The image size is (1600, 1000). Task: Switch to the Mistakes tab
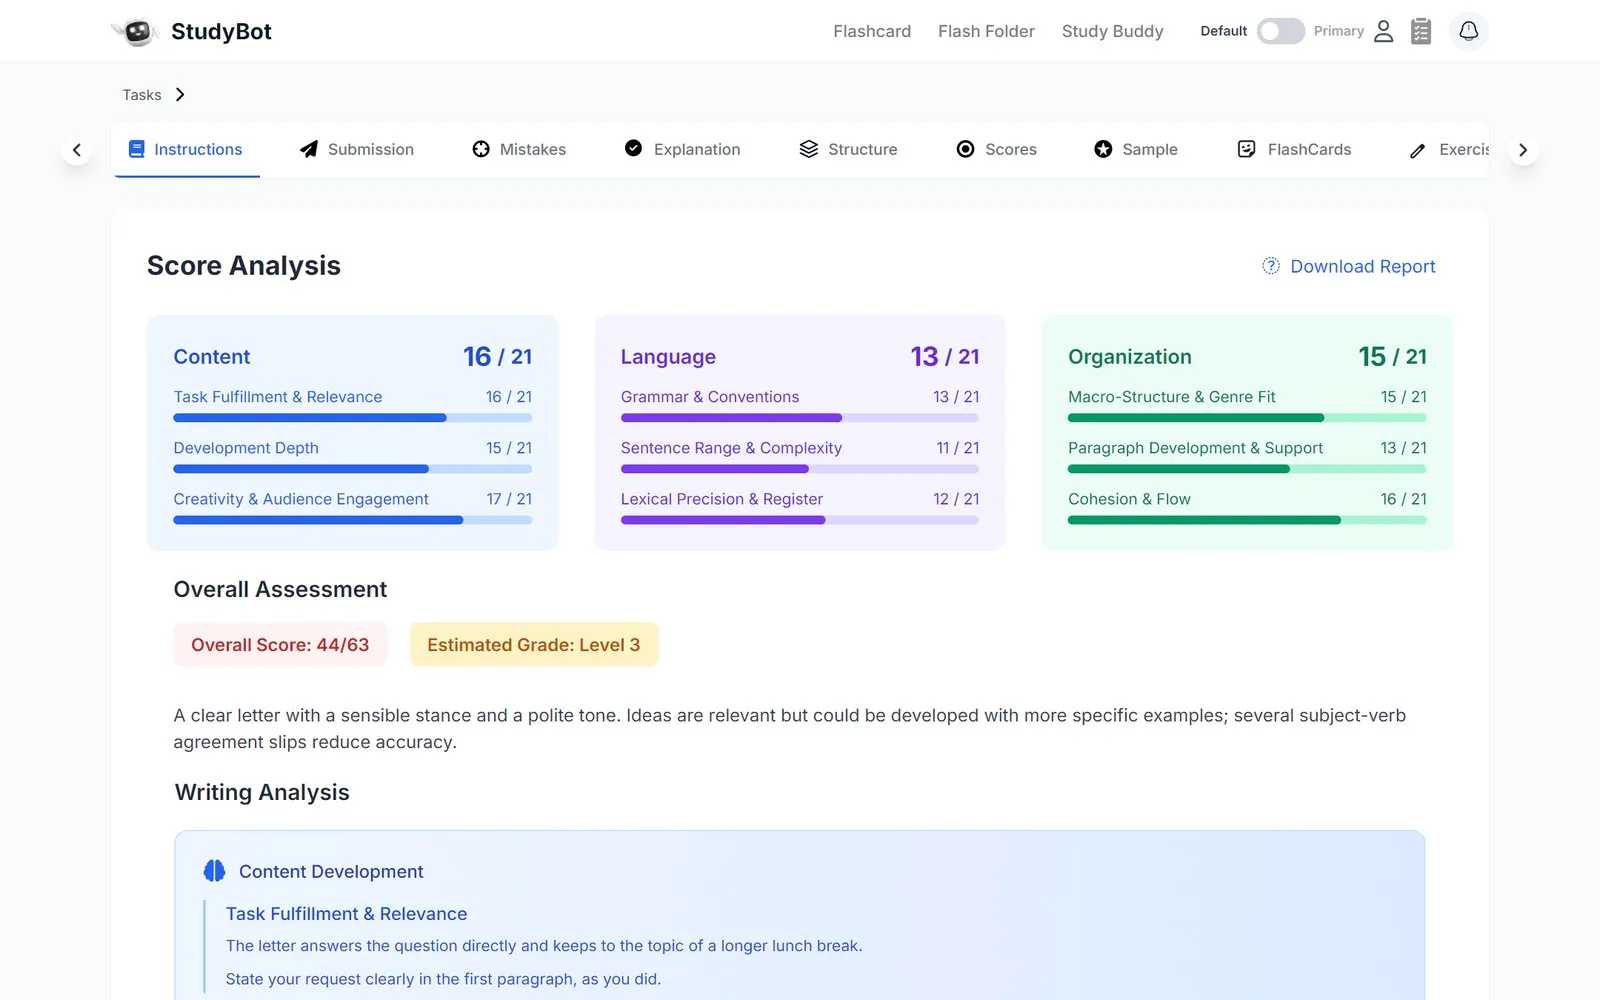[x=518, y=149]
